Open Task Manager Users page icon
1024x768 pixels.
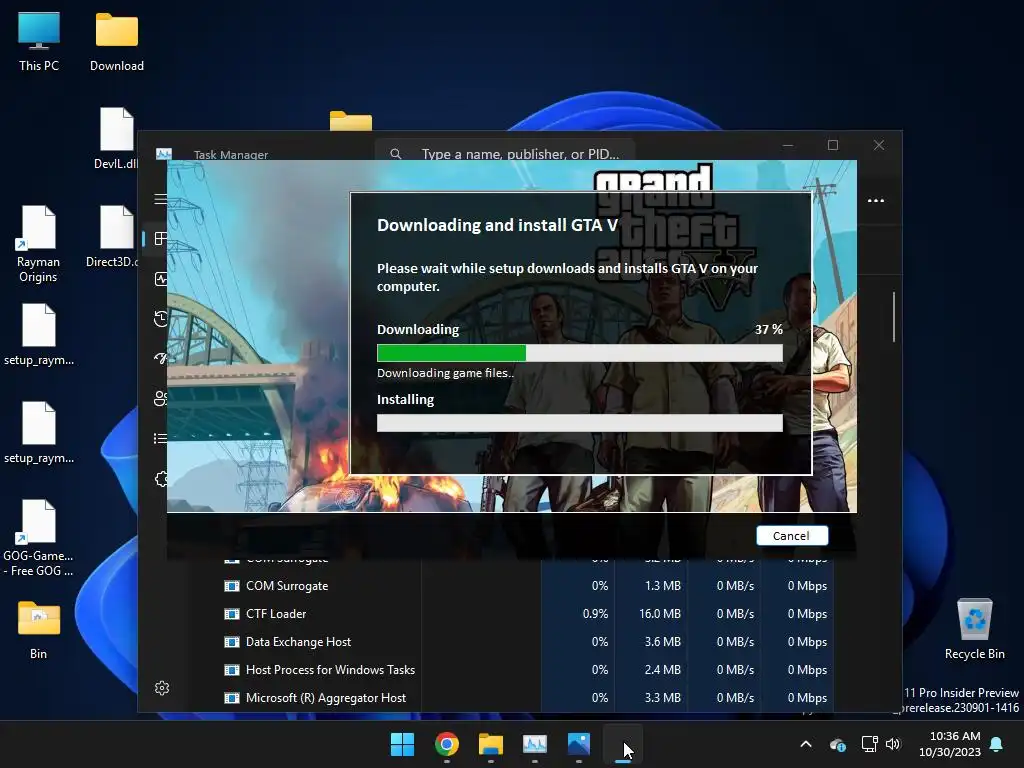tap(161, 398)
